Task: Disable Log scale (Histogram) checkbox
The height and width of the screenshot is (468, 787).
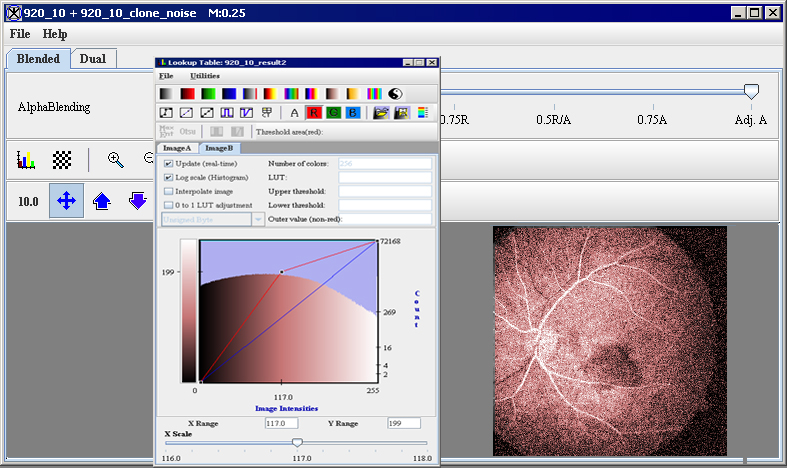Action: [x=168, y=176]
